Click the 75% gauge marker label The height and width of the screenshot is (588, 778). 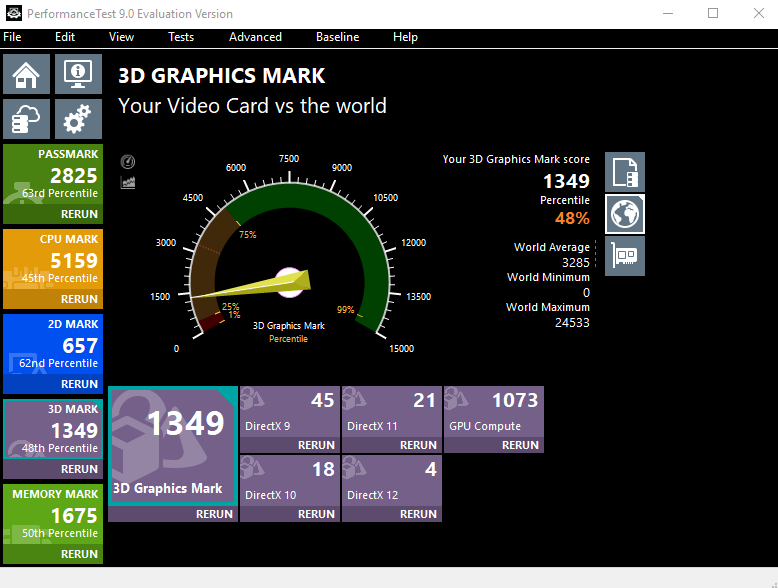pyautogui.click(x=248, y=235)
